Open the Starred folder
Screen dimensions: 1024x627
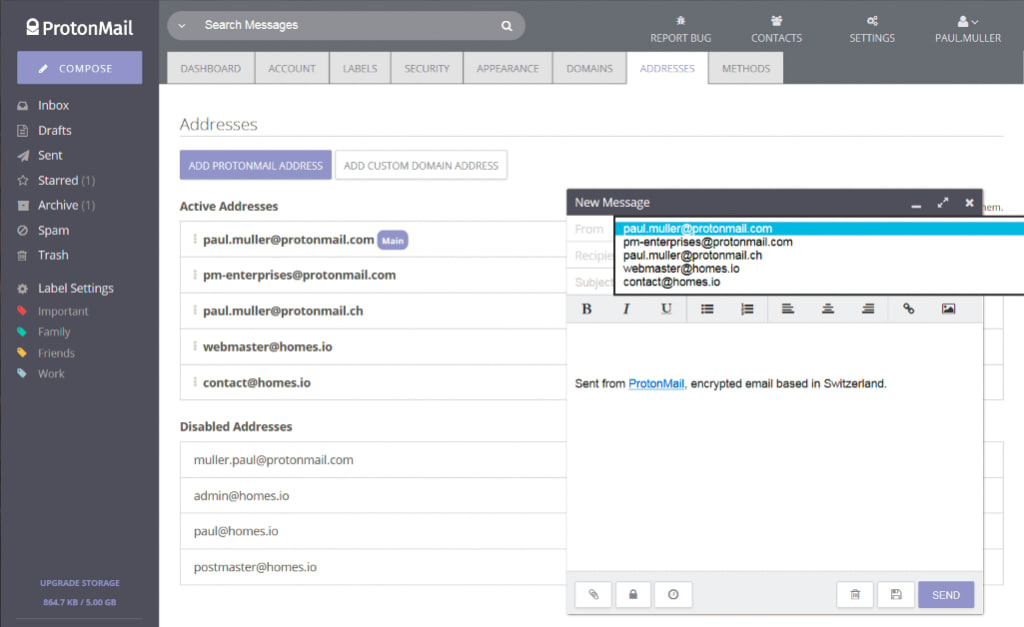(57, 180)
